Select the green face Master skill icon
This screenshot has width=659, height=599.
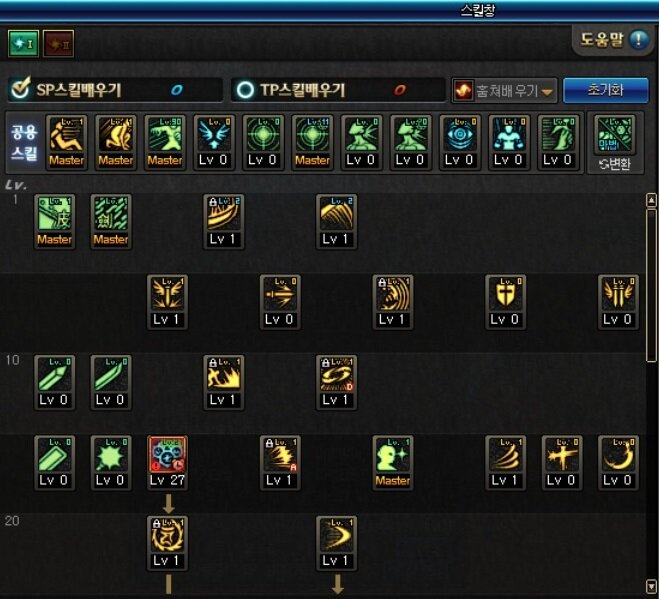393,462
